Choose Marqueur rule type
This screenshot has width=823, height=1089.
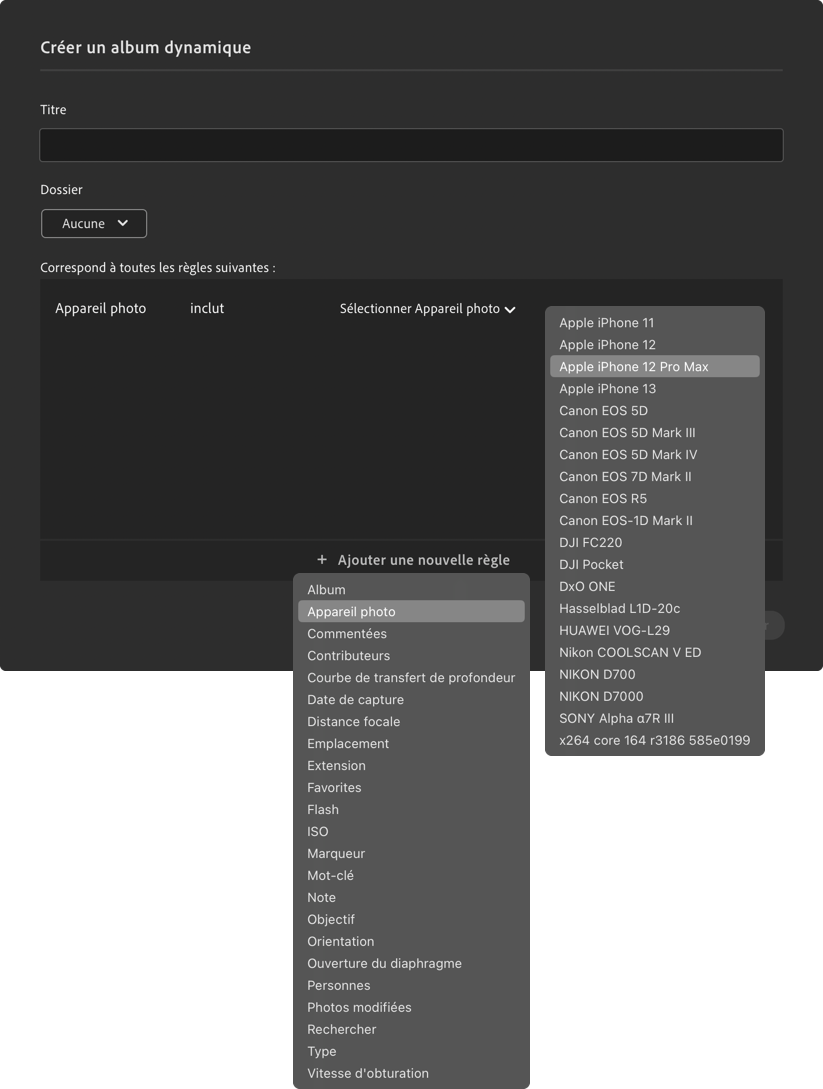point(411,854)
